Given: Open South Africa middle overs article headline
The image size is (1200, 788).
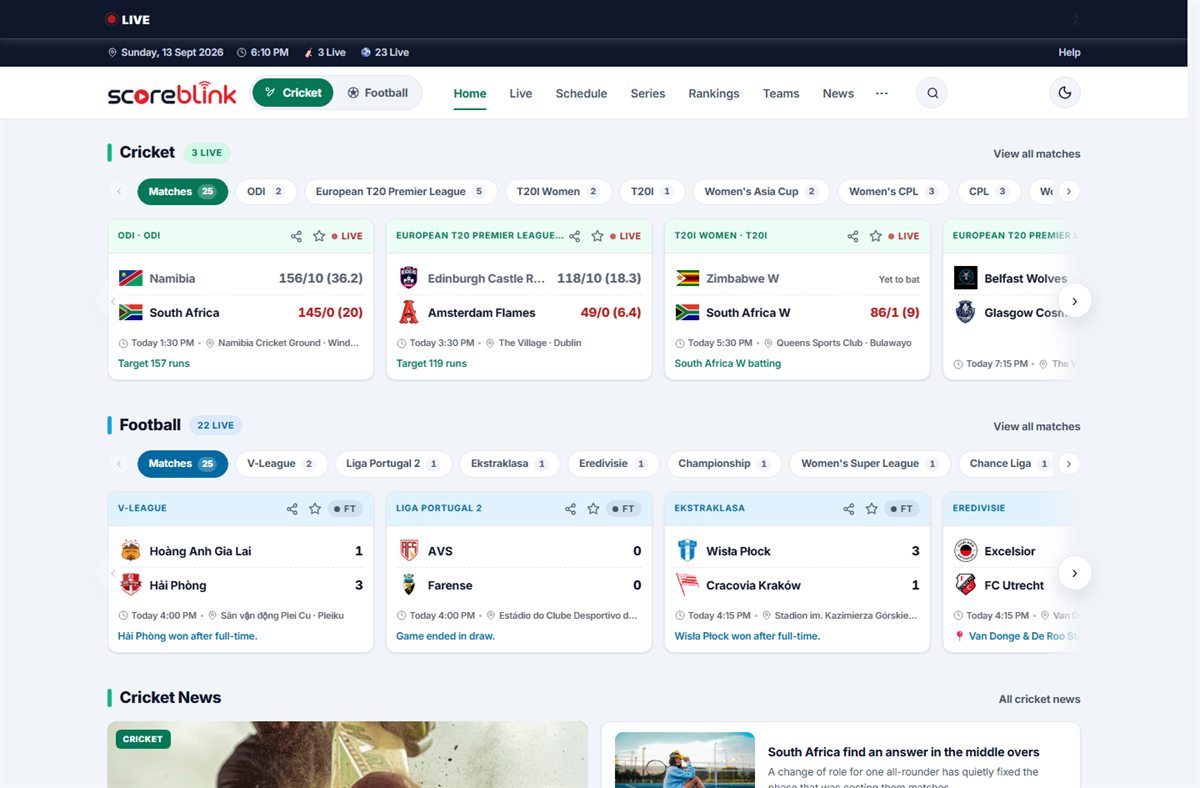Looking at the screenshot, I should [x=903, y=752].
